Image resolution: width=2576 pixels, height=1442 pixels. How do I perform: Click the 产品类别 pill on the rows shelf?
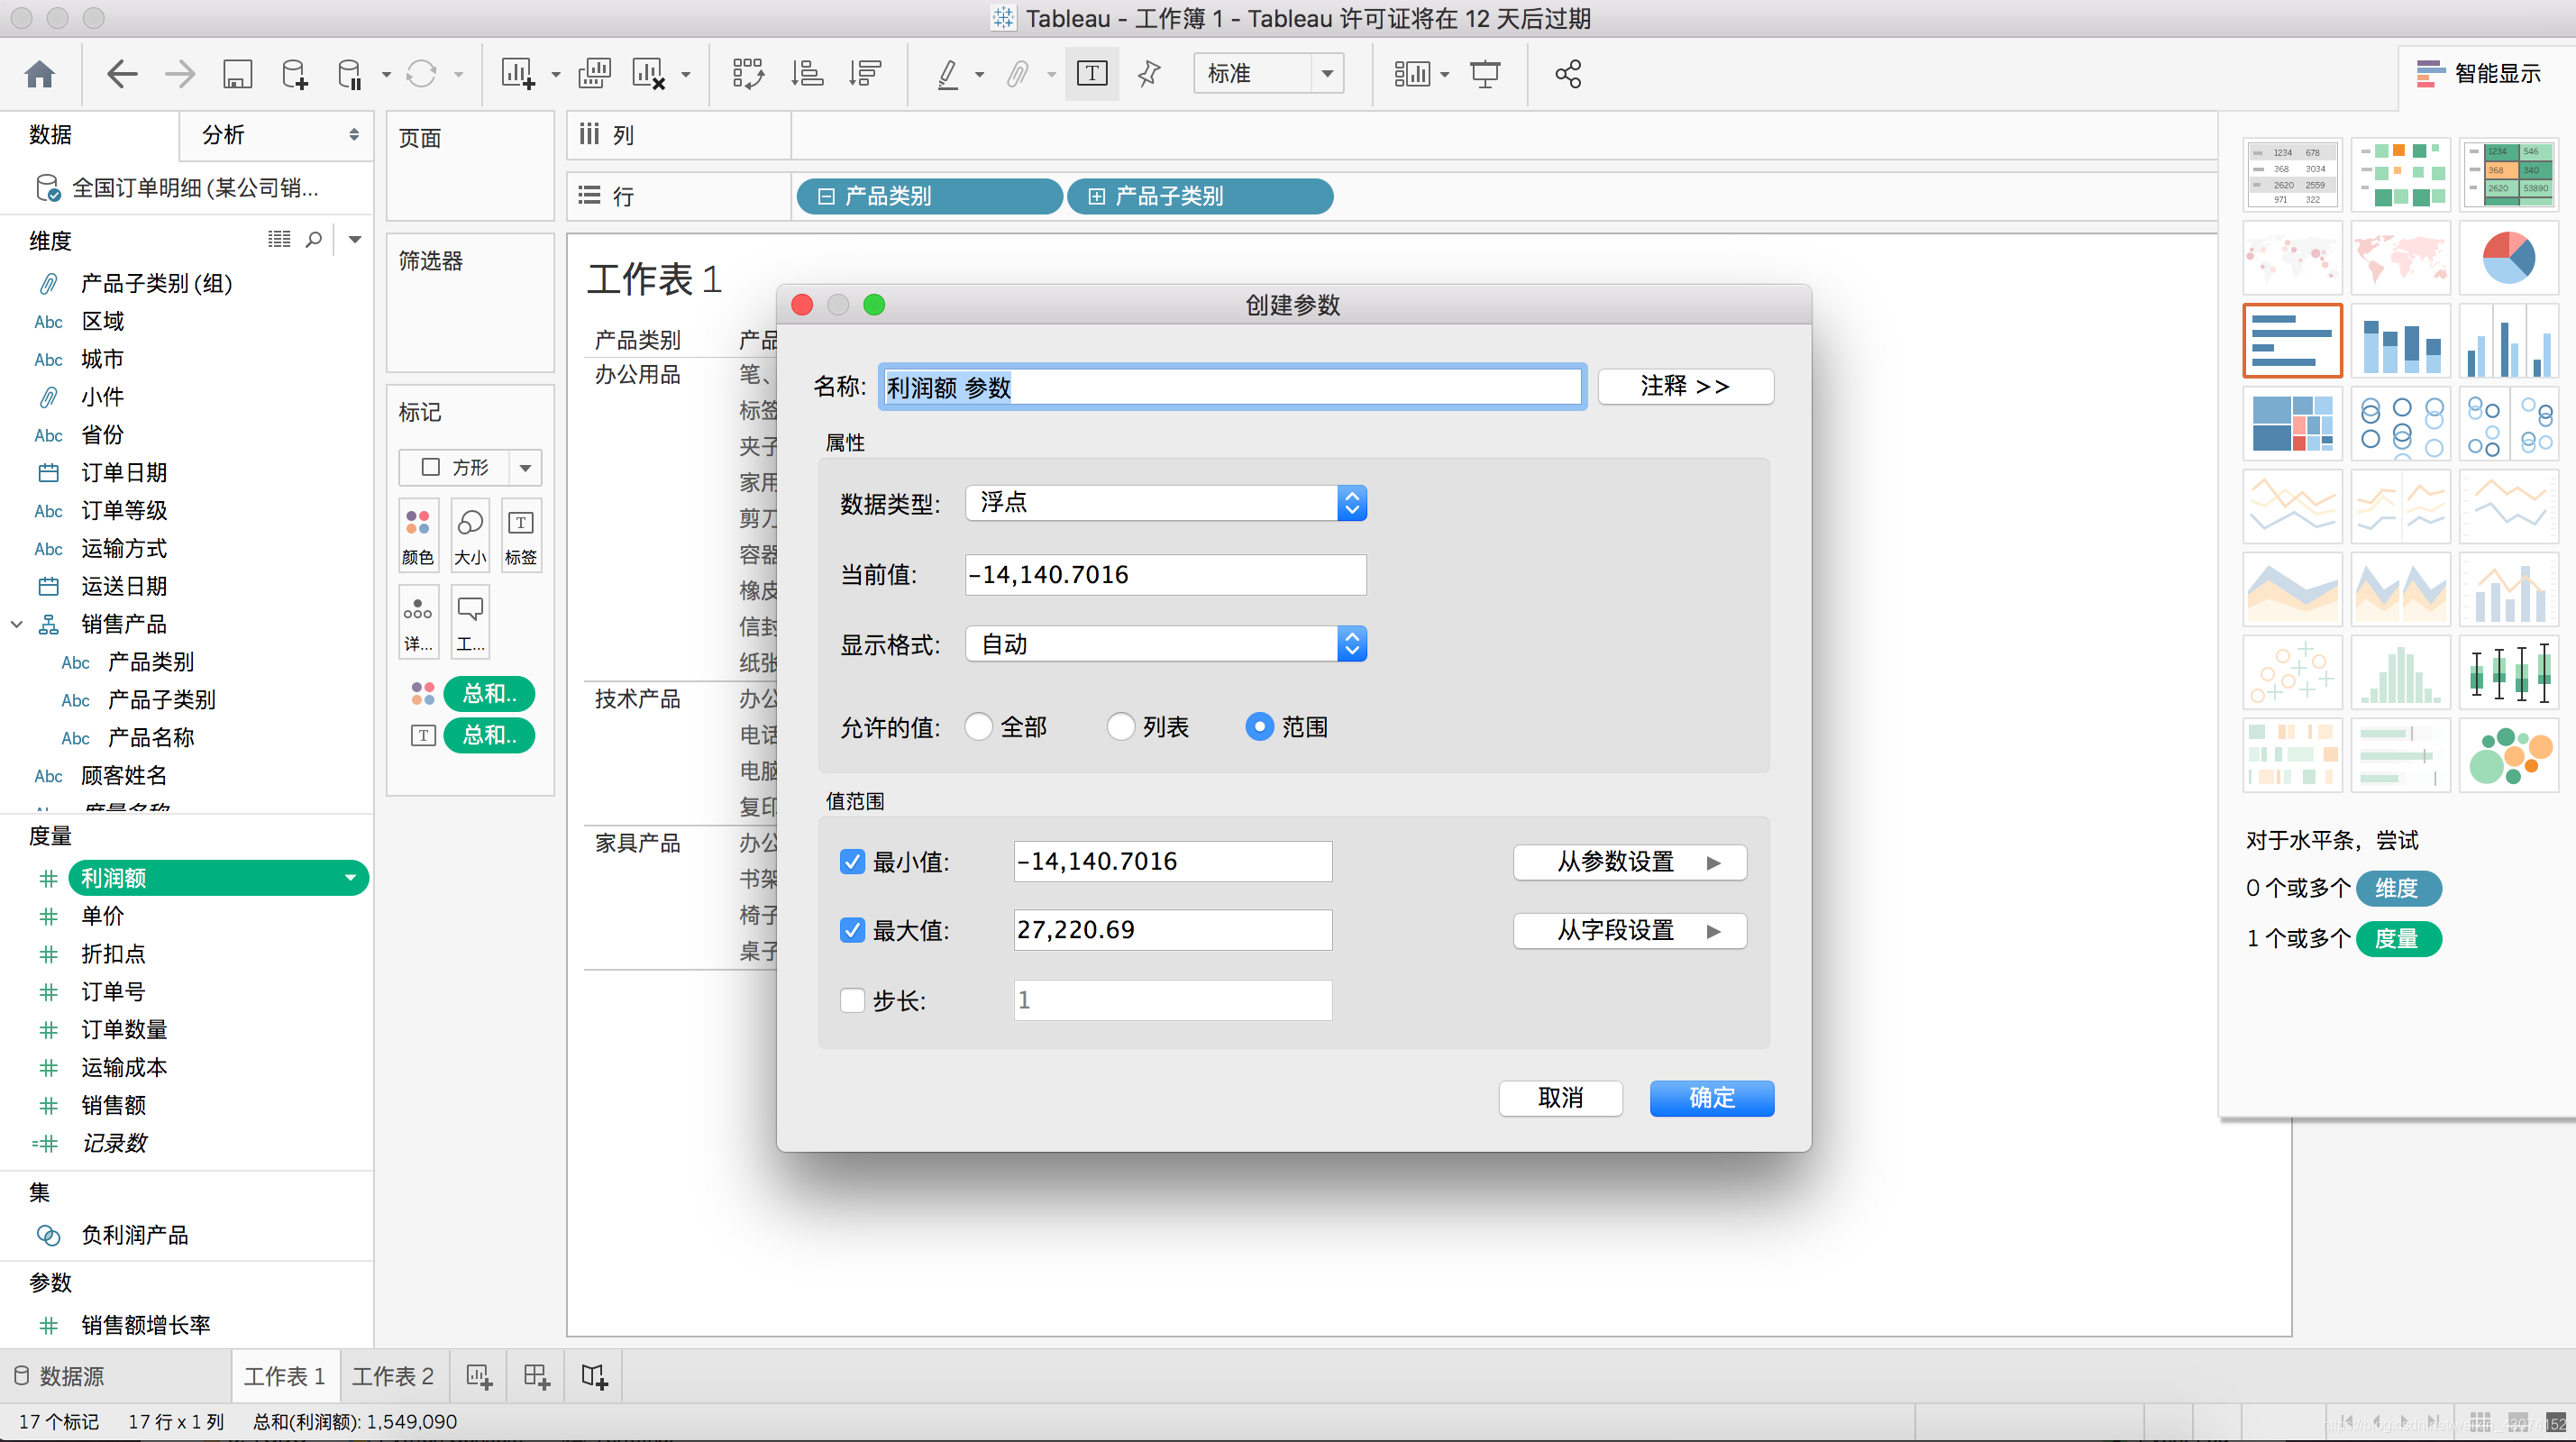(x=929, y=196)
